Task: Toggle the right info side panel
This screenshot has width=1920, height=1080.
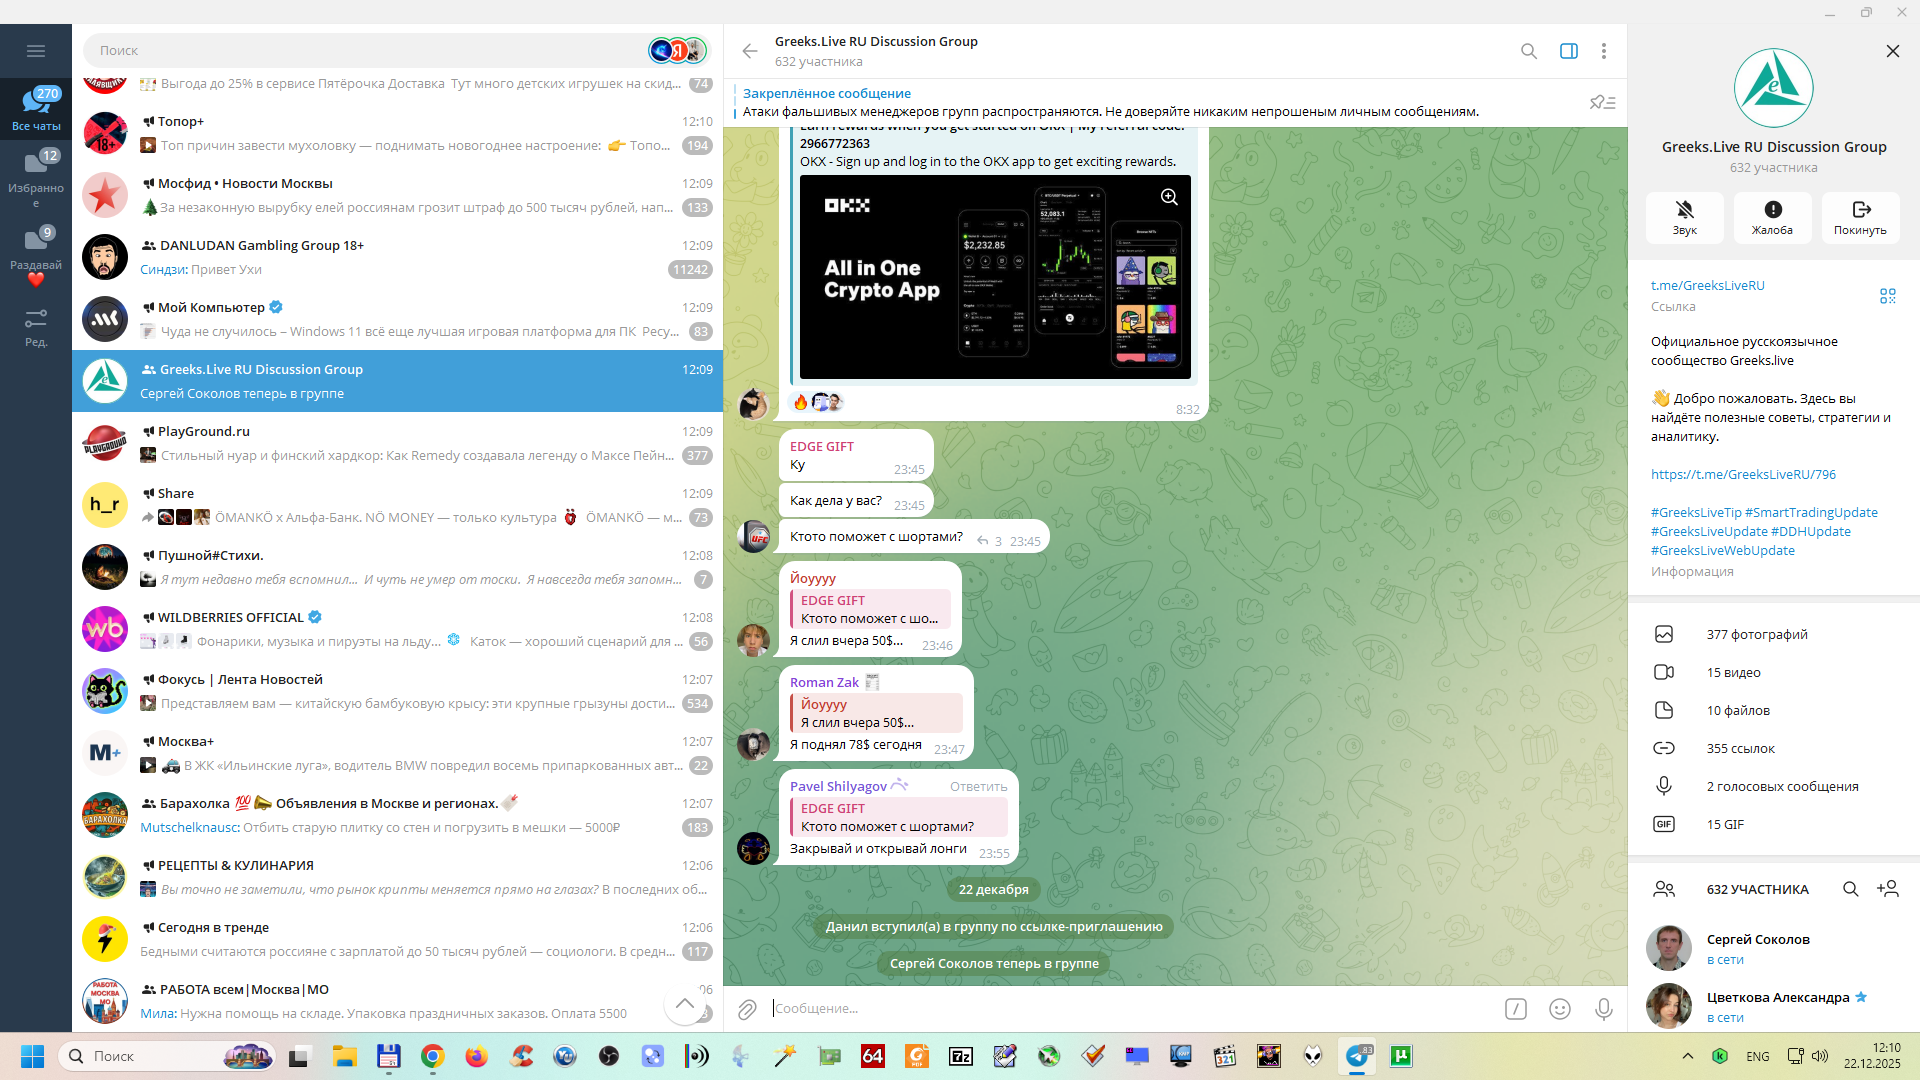Action: tap(1568, 51)
